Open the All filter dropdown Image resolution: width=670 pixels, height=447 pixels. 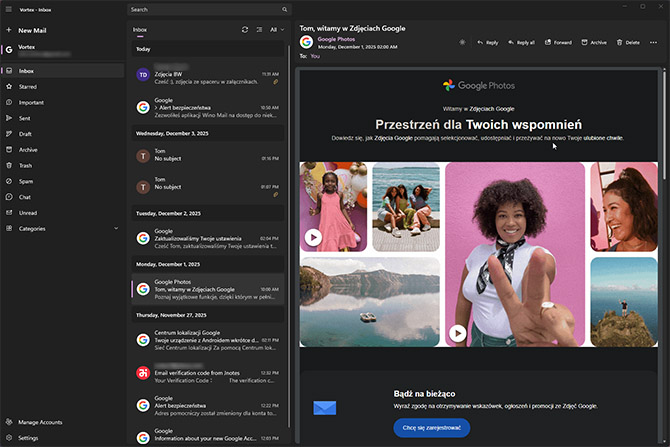click(277, 30)
